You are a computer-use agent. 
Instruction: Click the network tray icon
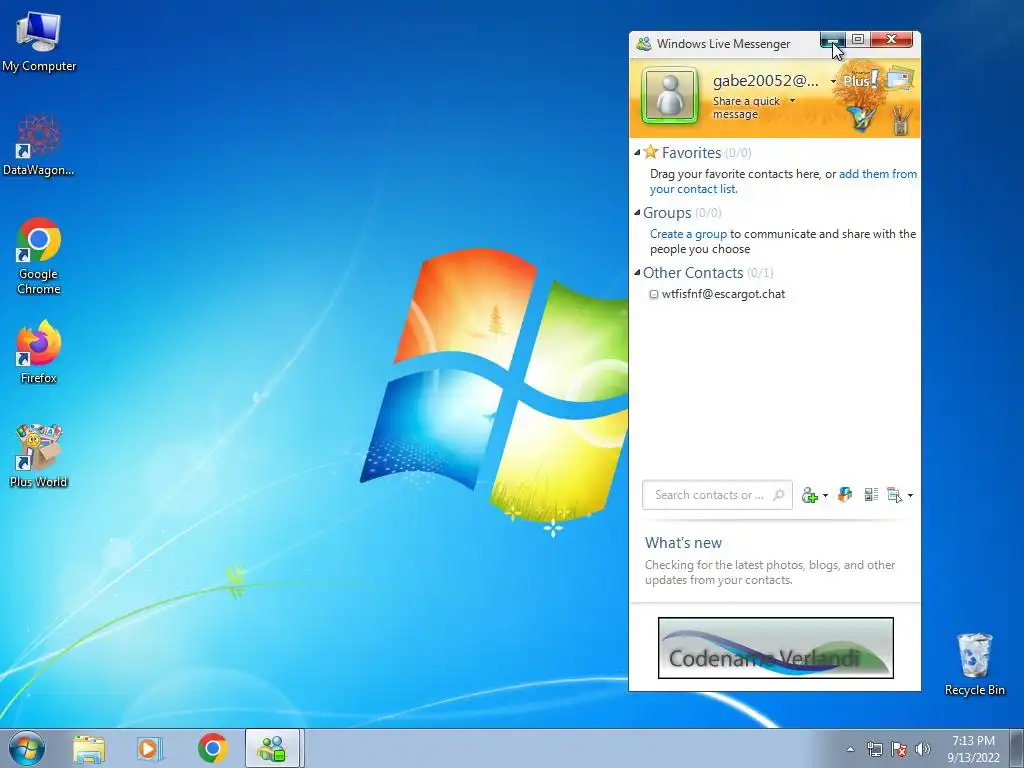pyautogui.click(x=874, y=749)
